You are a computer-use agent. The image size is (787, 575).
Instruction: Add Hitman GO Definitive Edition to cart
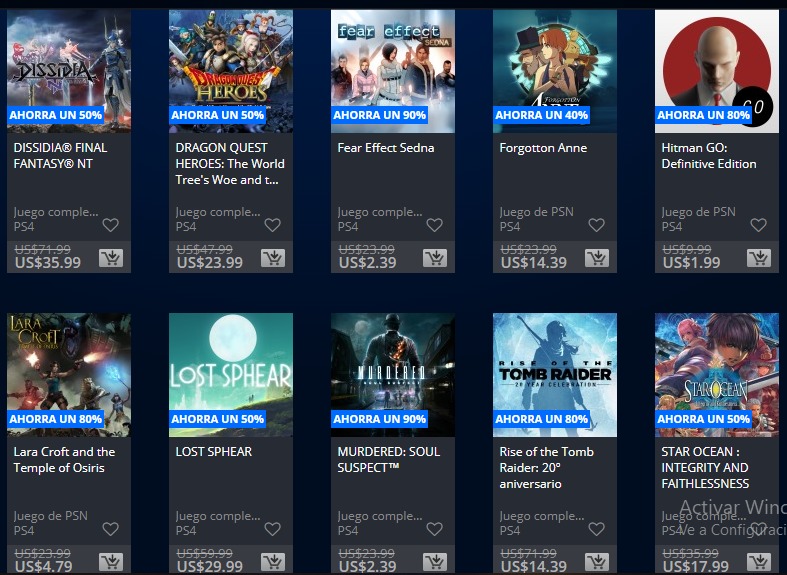tap(759, 258)
